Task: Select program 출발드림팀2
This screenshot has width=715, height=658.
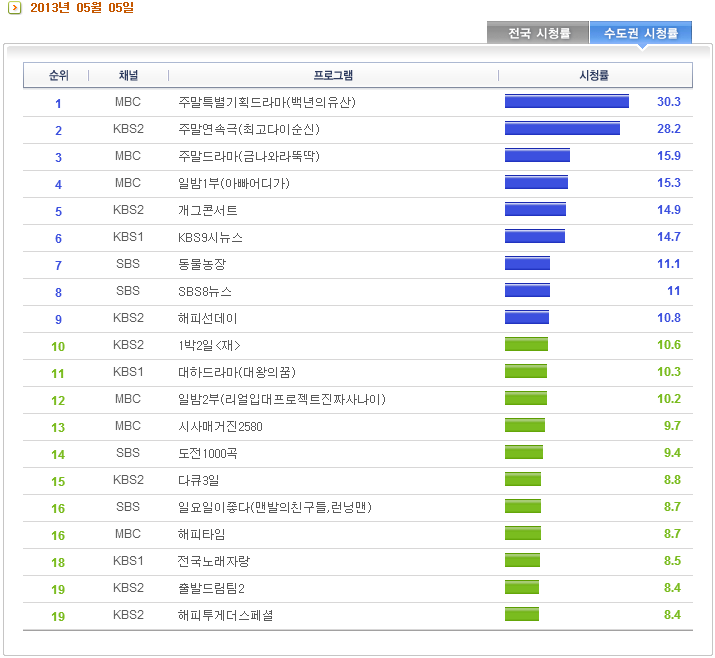Action: pos(211,588)
